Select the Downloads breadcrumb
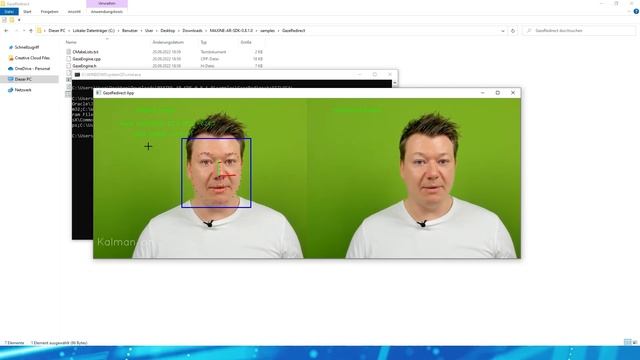The width and height of the screenshot is (640, 360). click(x=192, y=31)
